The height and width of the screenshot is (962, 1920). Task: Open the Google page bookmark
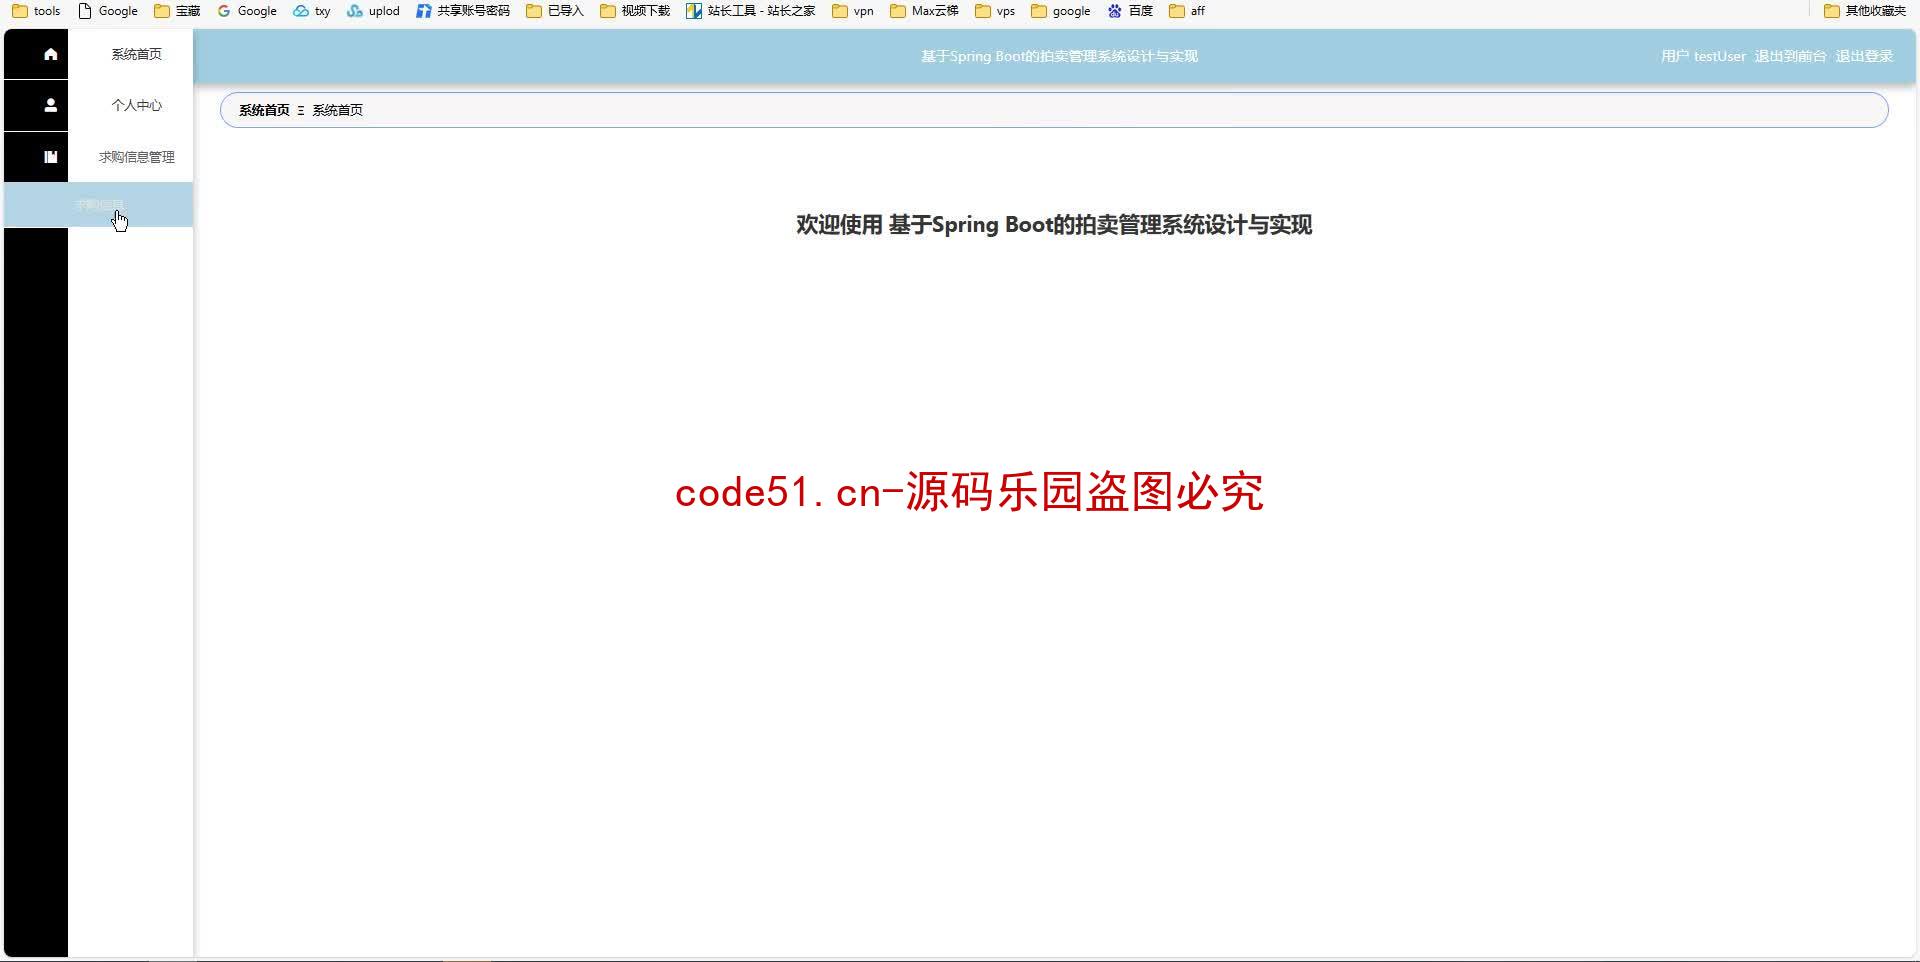[108, 11]
